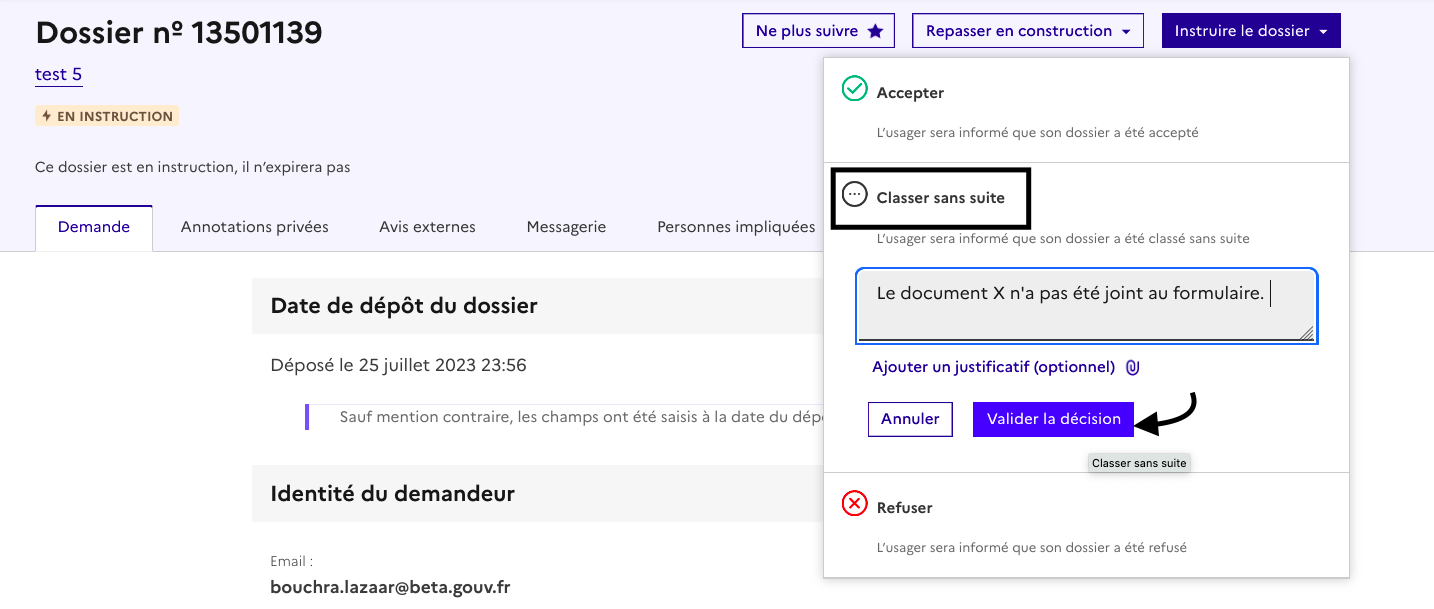Image resolution: width=1434 pixels, height=609 pixels.
Task: Switch to the Annotations privées tab
Action: tap(254, 227)
